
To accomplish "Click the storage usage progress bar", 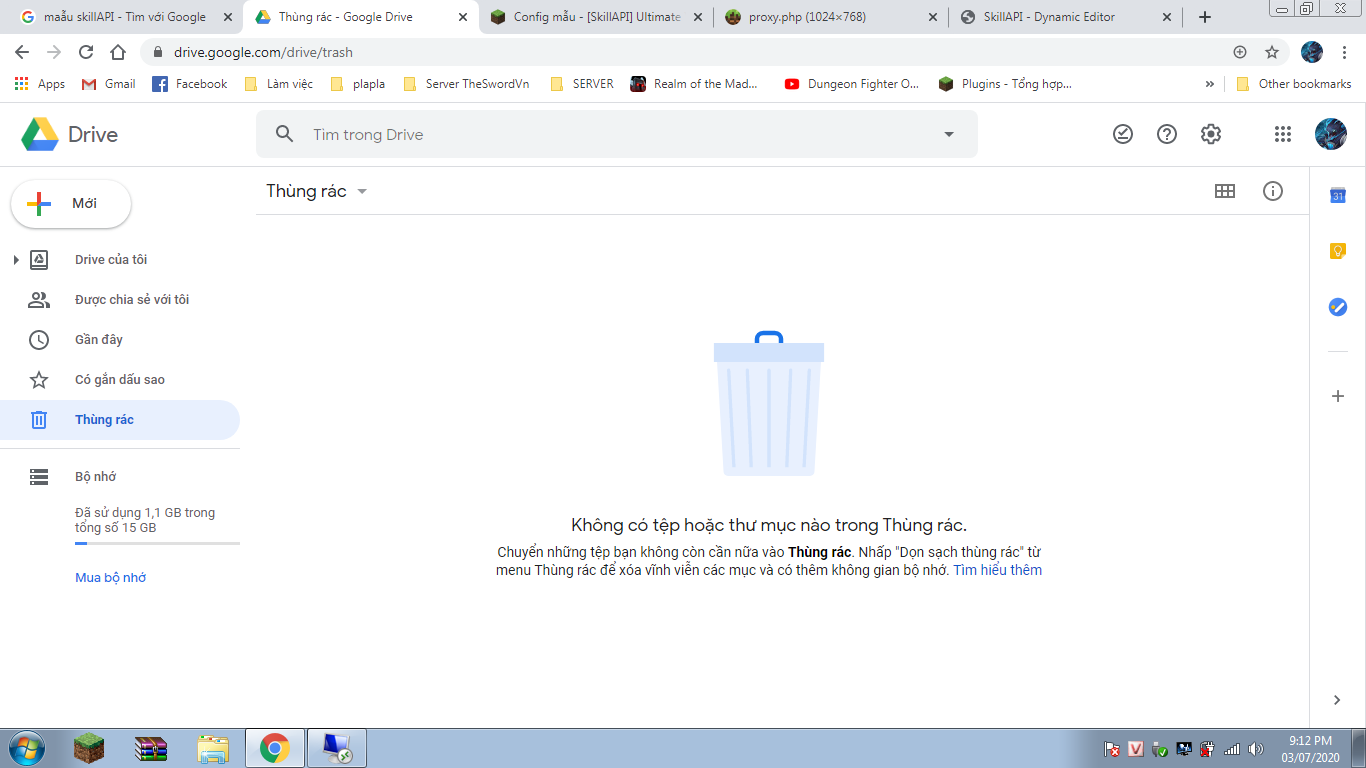I will point(157,543).
